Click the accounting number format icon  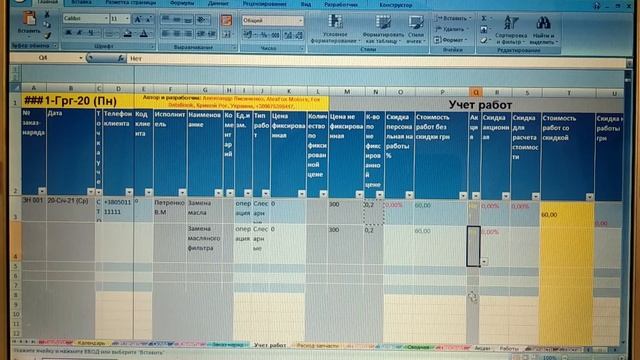tap(248, 36)
